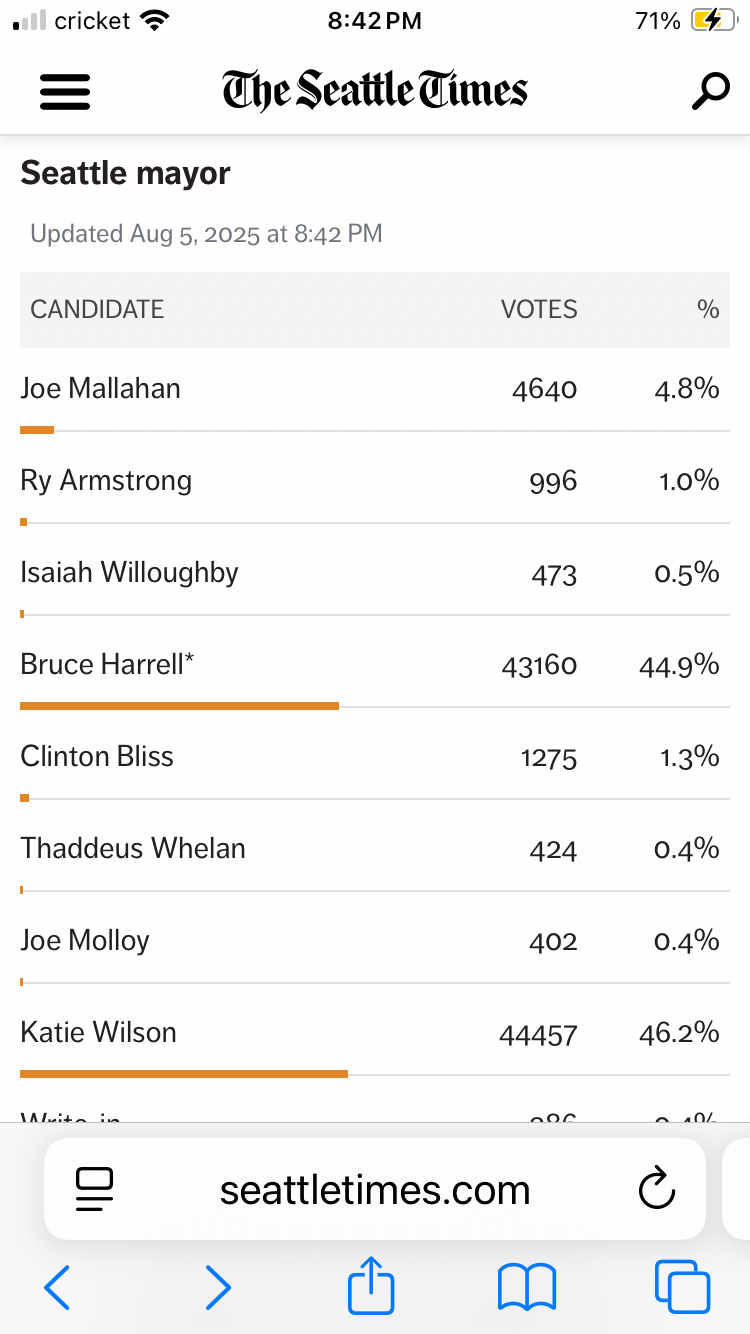Open Safari page settings icon
The width and height of the screenshot is (750, 1334).
click(95, 1189)
